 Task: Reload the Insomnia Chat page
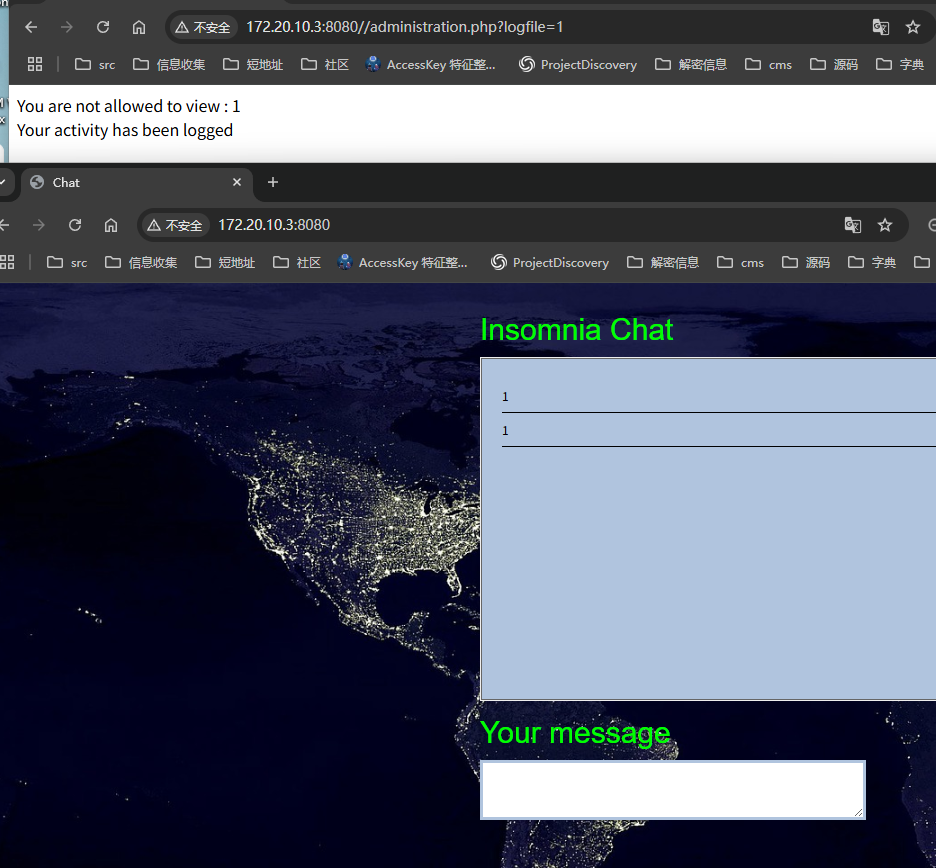pos(74,225)
